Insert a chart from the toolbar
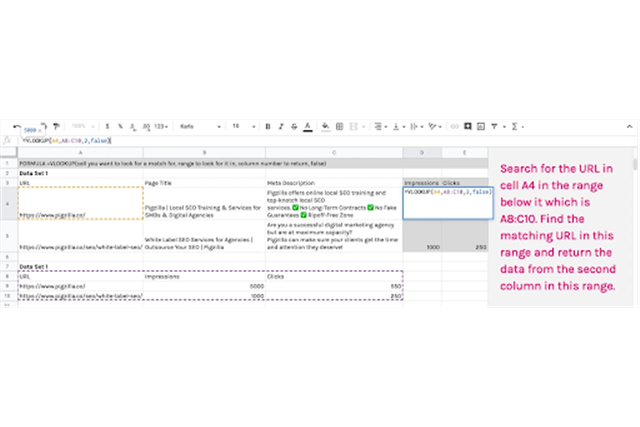The image size is (640, 427). point(482,127)
